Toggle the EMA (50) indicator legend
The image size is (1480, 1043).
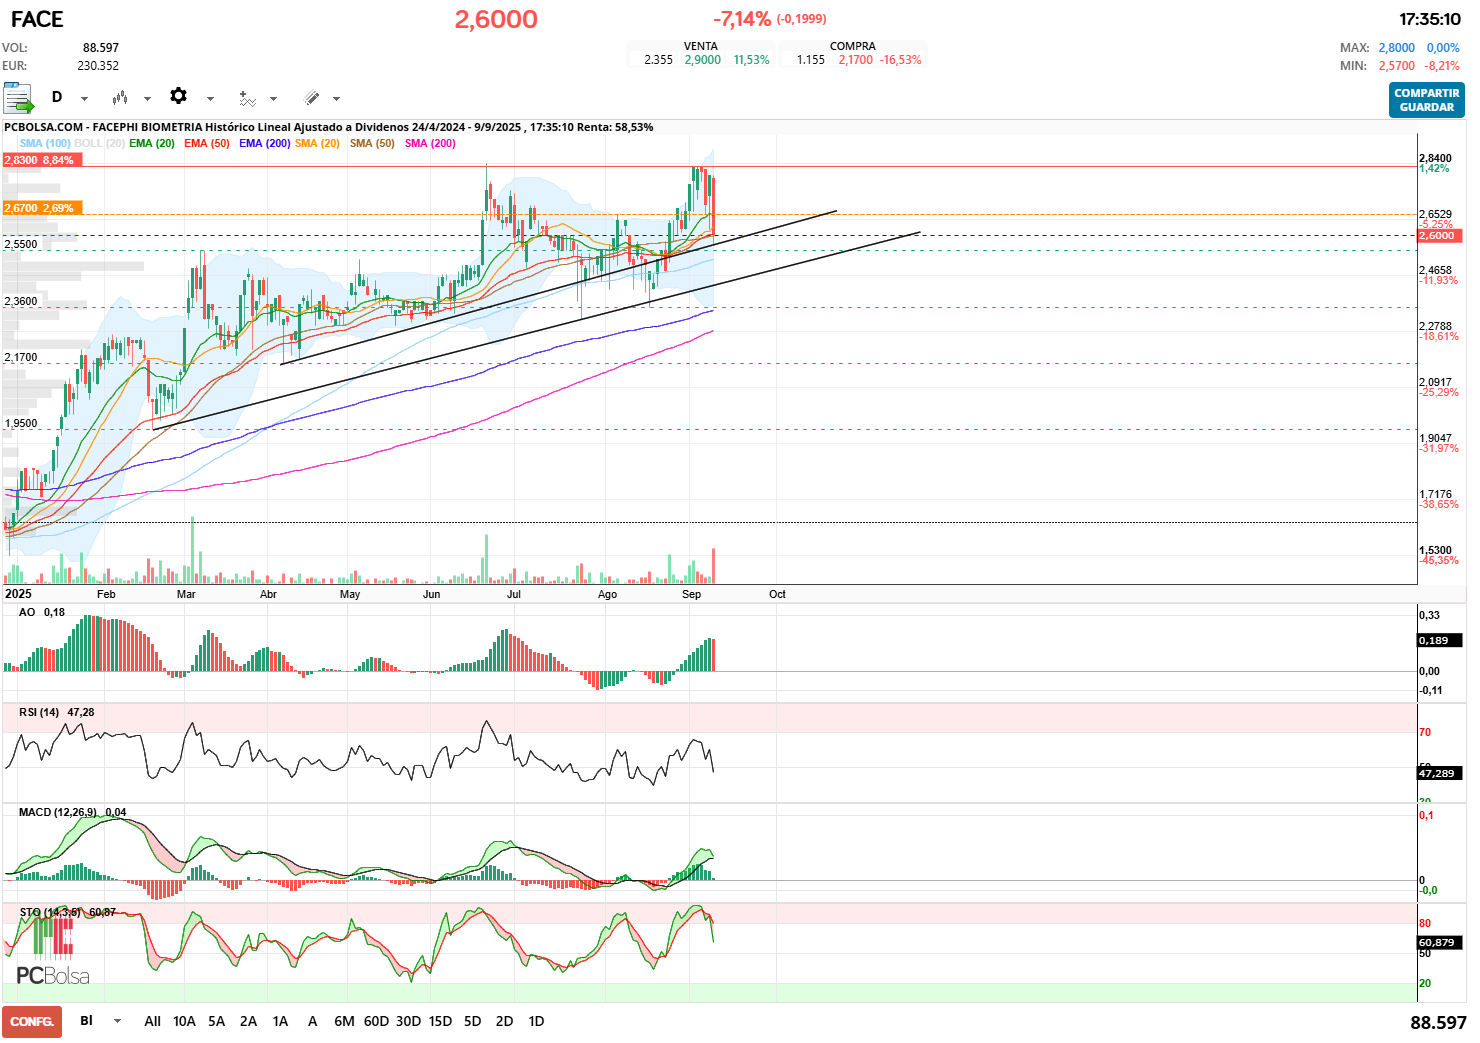207,143
